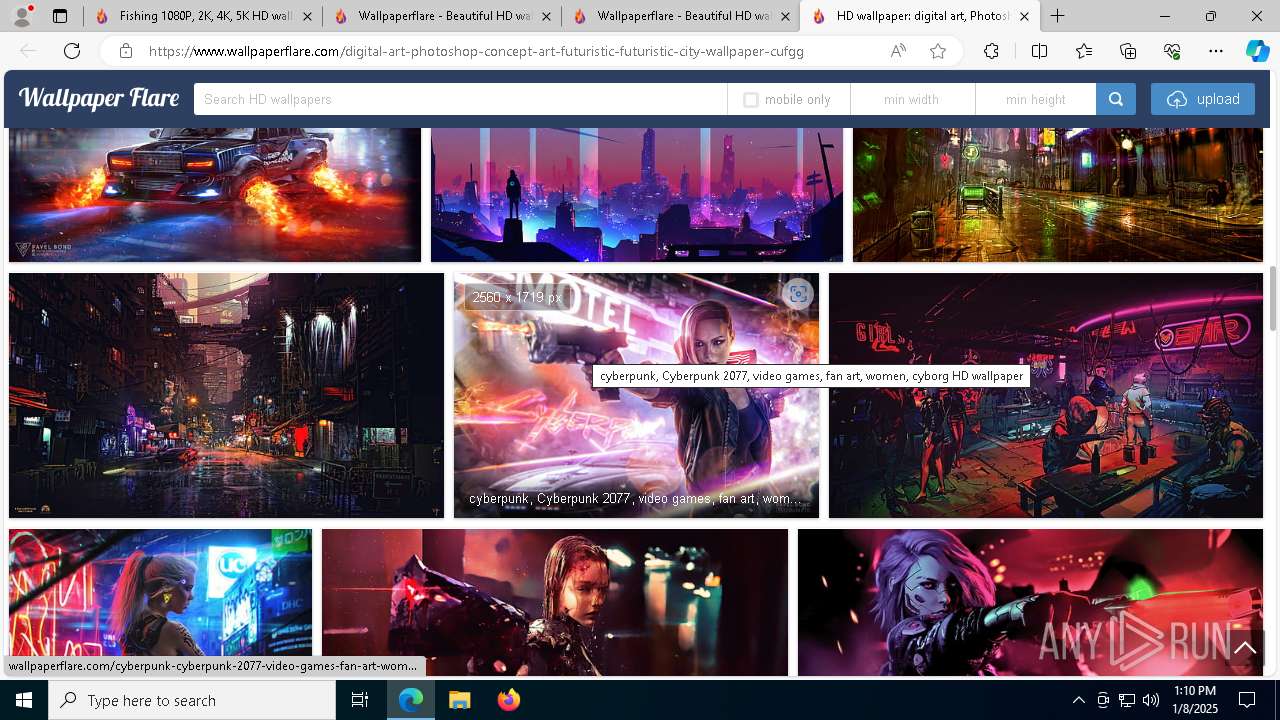Image resolution: width=1280 pixels, height=720 pixels.
Task: Click the upload button
Action: pos(1203,99)
